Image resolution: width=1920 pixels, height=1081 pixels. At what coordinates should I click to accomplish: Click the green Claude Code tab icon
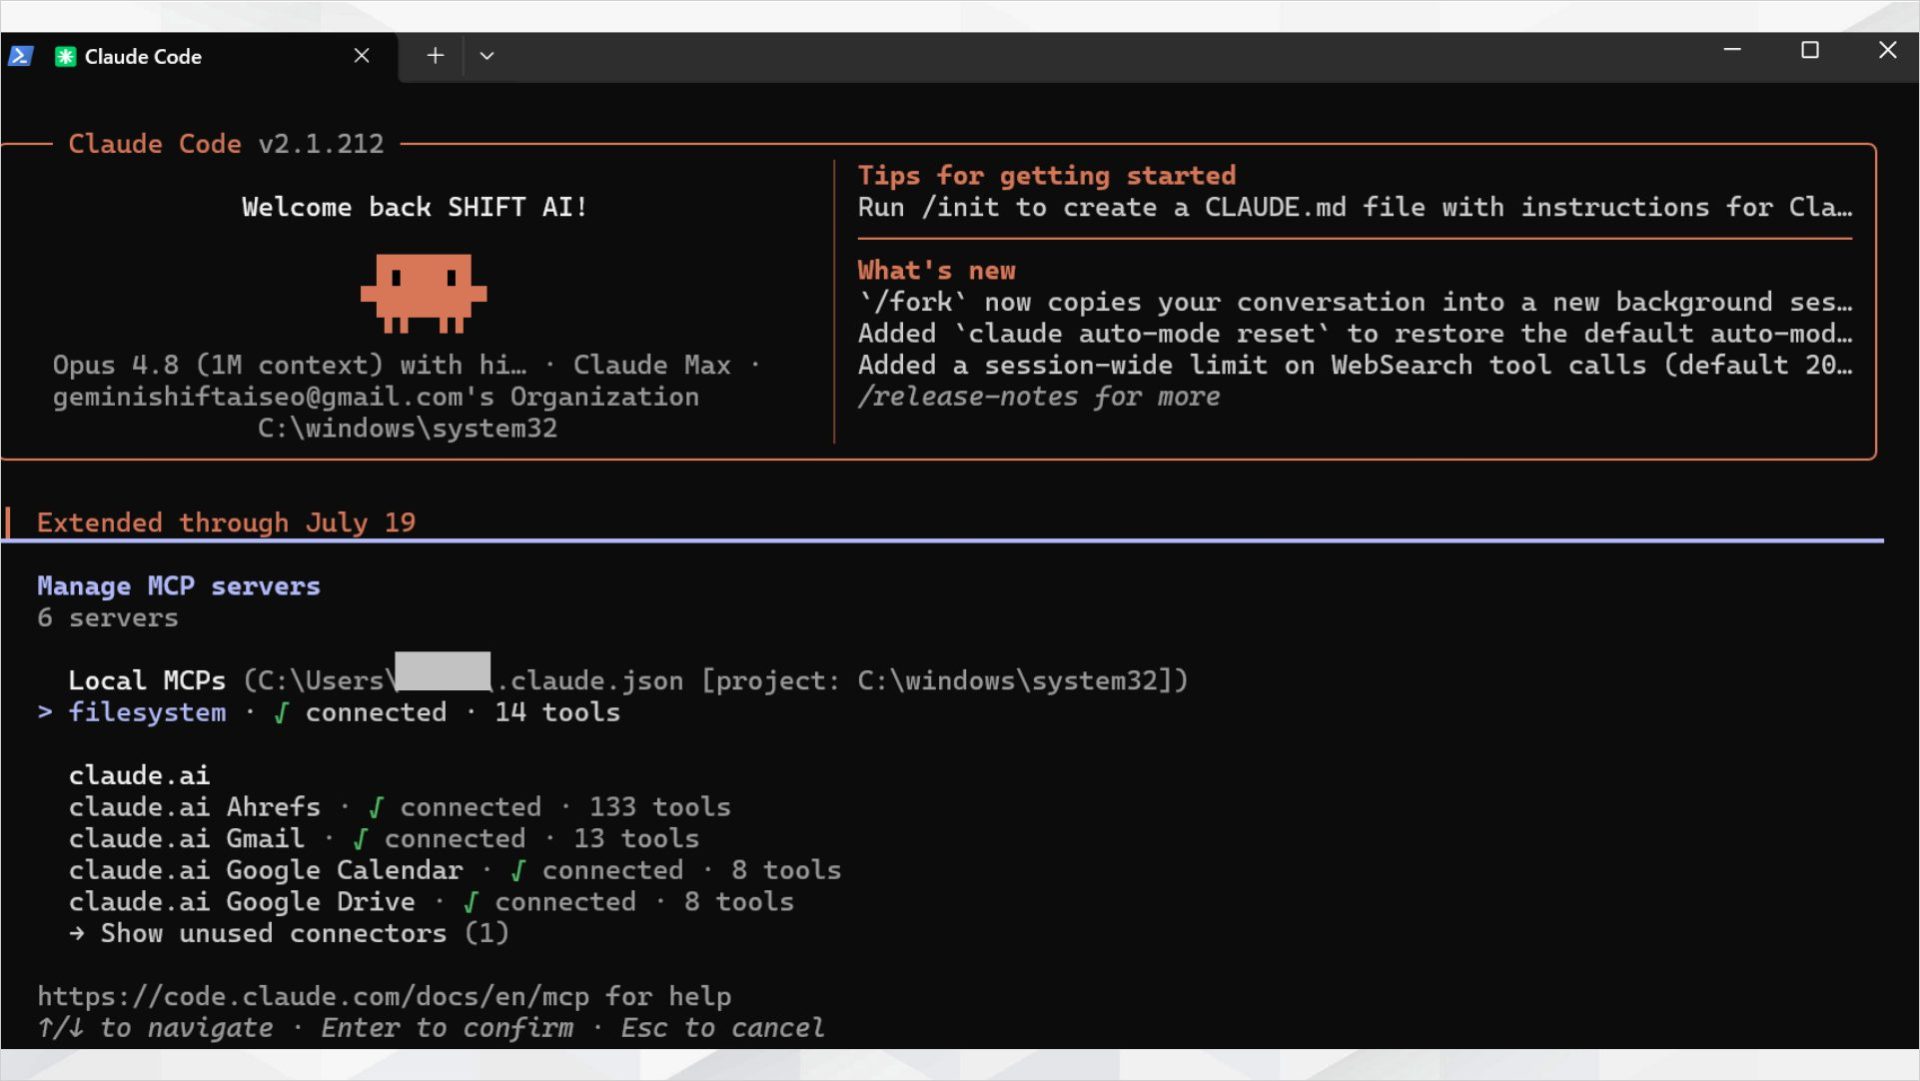65,57
